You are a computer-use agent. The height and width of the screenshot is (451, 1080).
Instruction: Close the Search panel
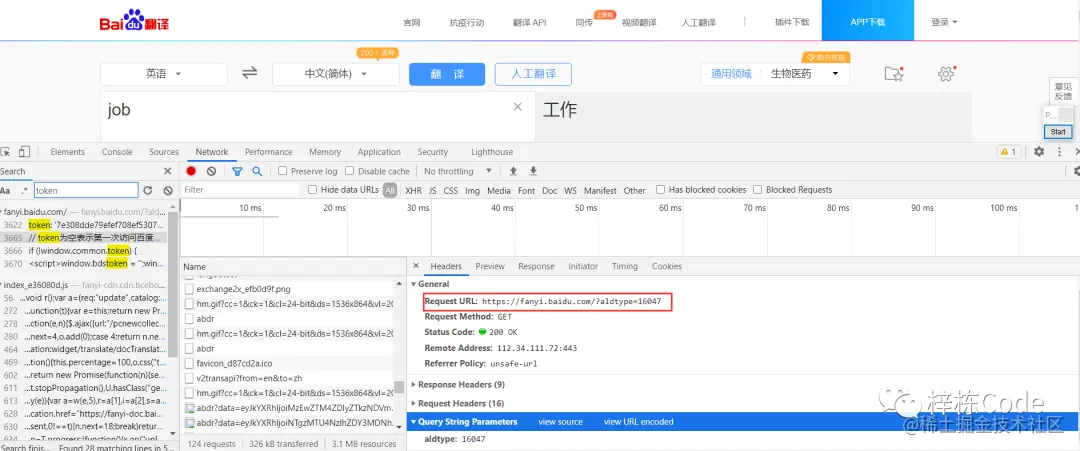click(167, 171)
